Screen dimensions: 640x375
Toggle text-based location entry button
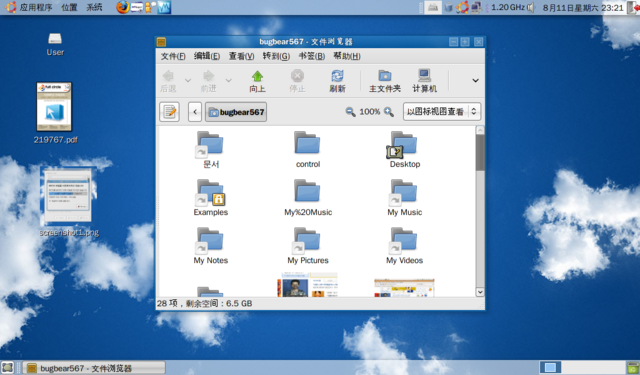pyautogui.click(x=169, y=112)
